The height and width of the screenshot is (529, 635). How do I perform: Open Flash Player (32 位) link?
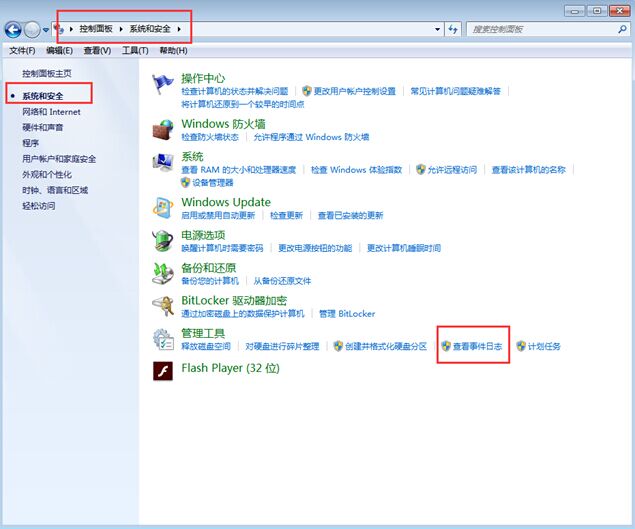click(x=230, y=368)
